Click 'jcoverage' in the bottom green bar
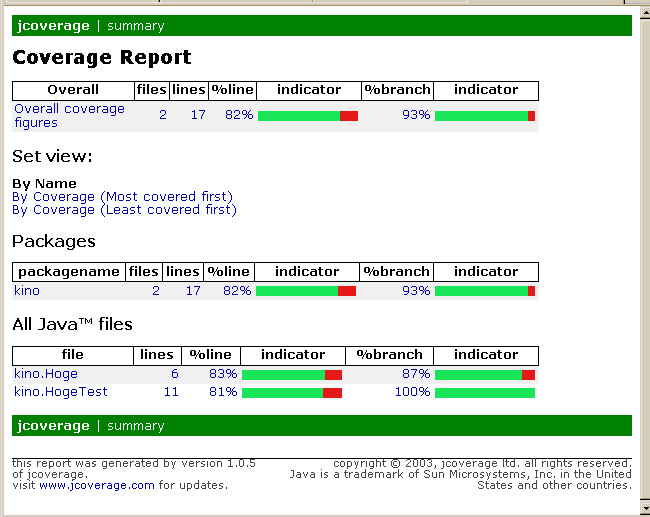Viewport: 650px width, 517px height. point(54,426)
